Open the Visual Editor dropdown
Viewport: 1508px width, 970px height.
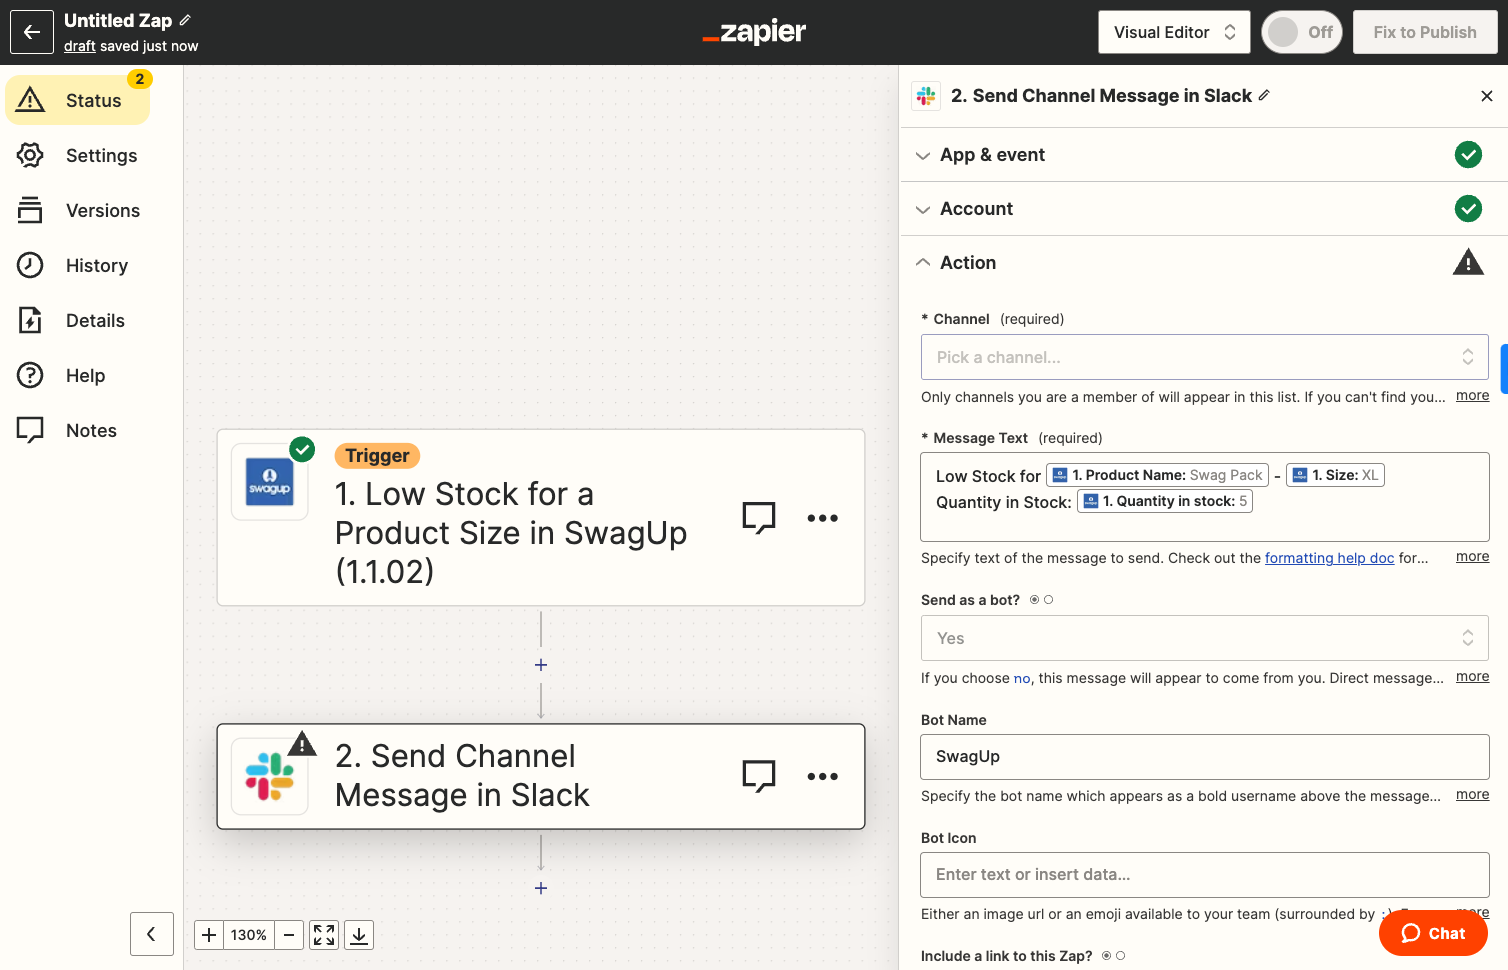pyautogui.click(x=1174, y=32)
